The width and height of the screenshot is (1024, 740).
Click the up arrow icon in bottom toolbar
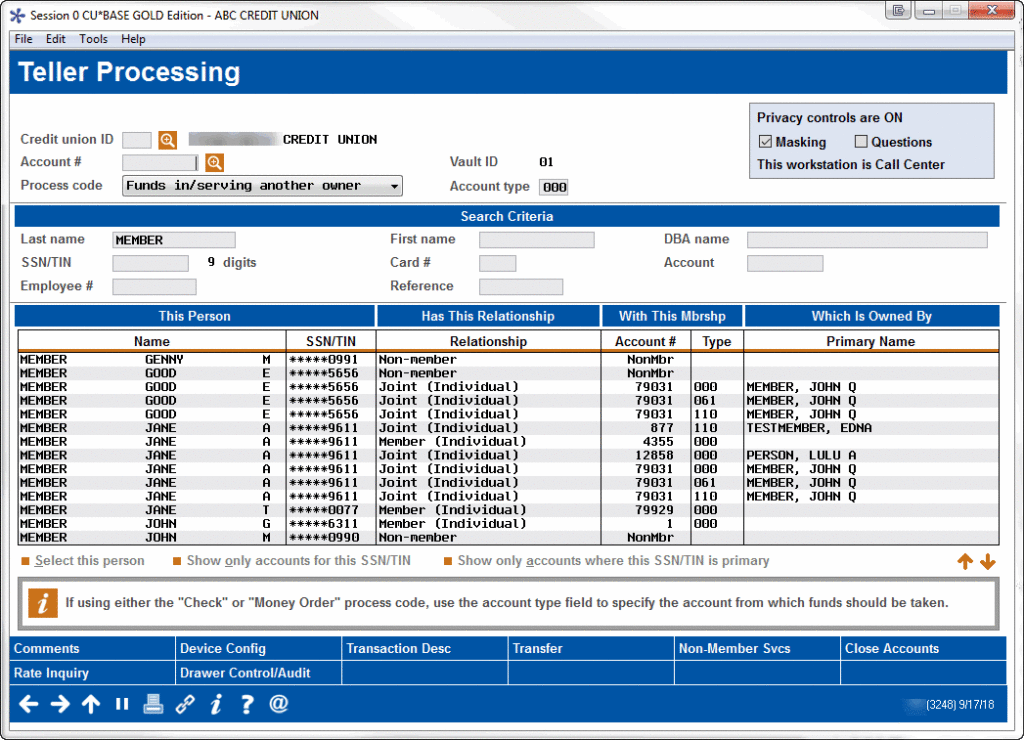pyautogui.click(x=91, y=704)
